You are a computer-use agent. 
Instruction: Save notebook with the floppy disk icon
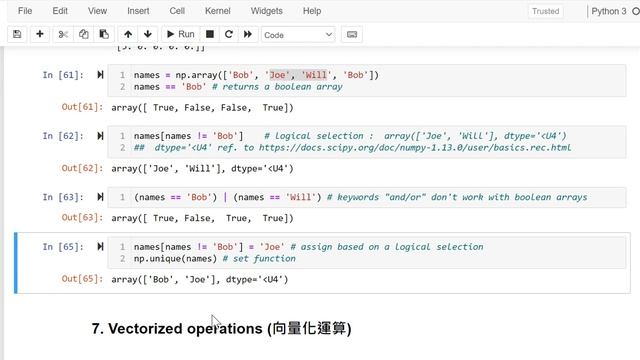pos(17,34)
